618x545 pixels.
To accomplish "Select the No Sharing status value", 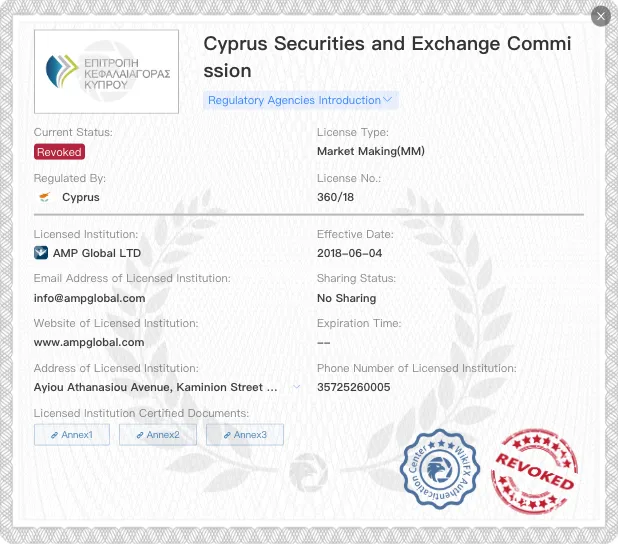I will [346, 298].
